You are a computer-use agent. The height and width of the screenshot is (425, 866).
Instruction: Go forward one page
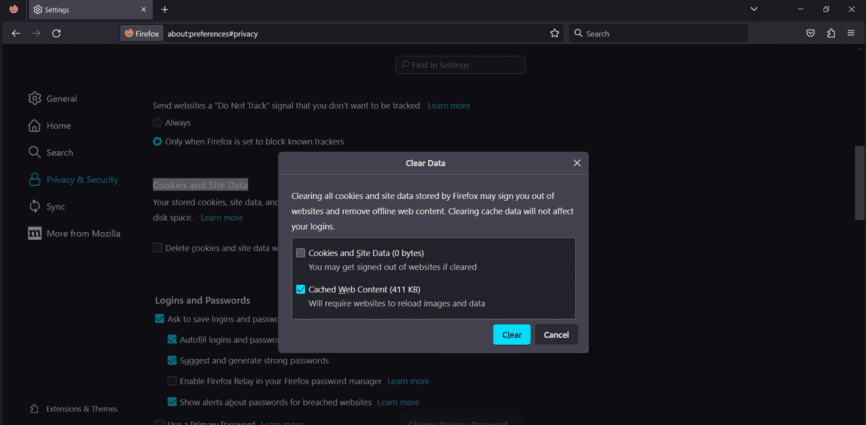point(36,33)
